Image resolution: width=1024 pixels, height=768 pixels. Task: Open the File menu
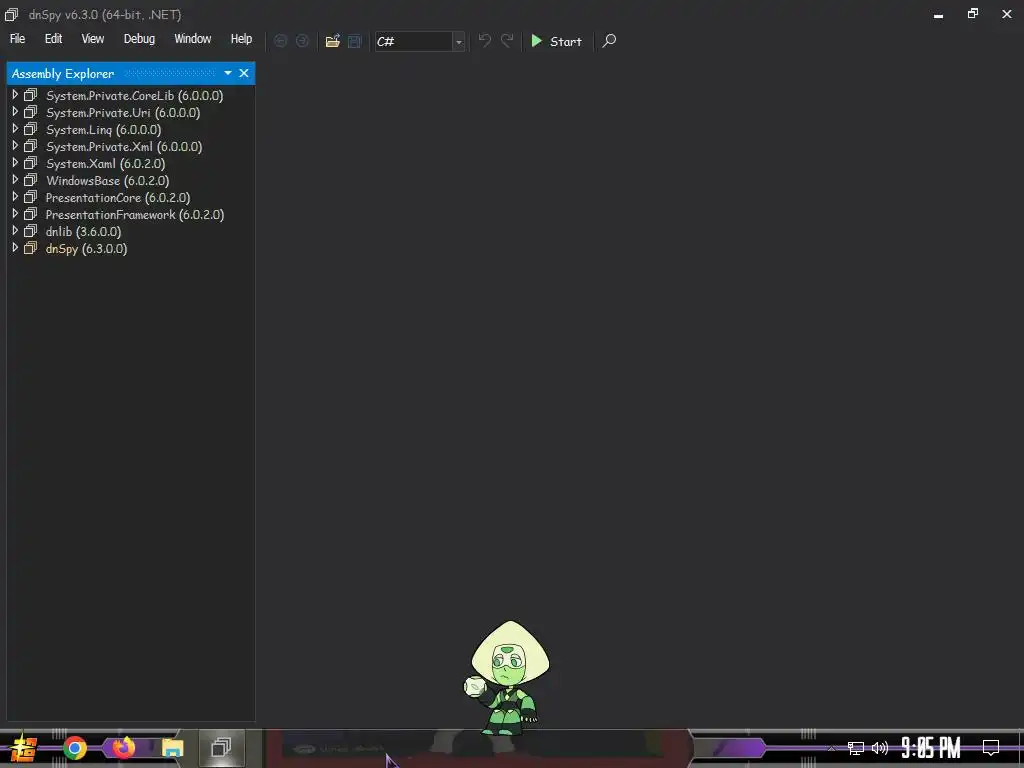(18, 39)
